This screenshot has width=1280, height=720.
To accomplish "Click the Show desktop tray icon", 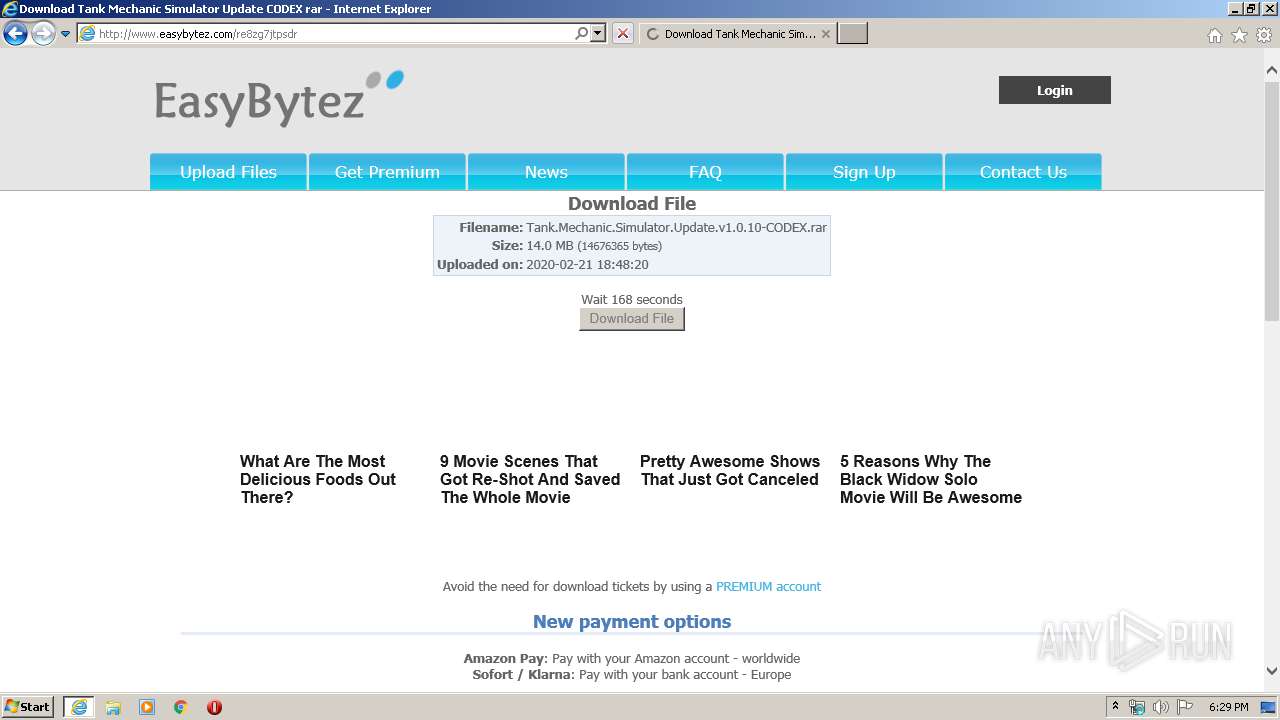I will [1269, 707].
